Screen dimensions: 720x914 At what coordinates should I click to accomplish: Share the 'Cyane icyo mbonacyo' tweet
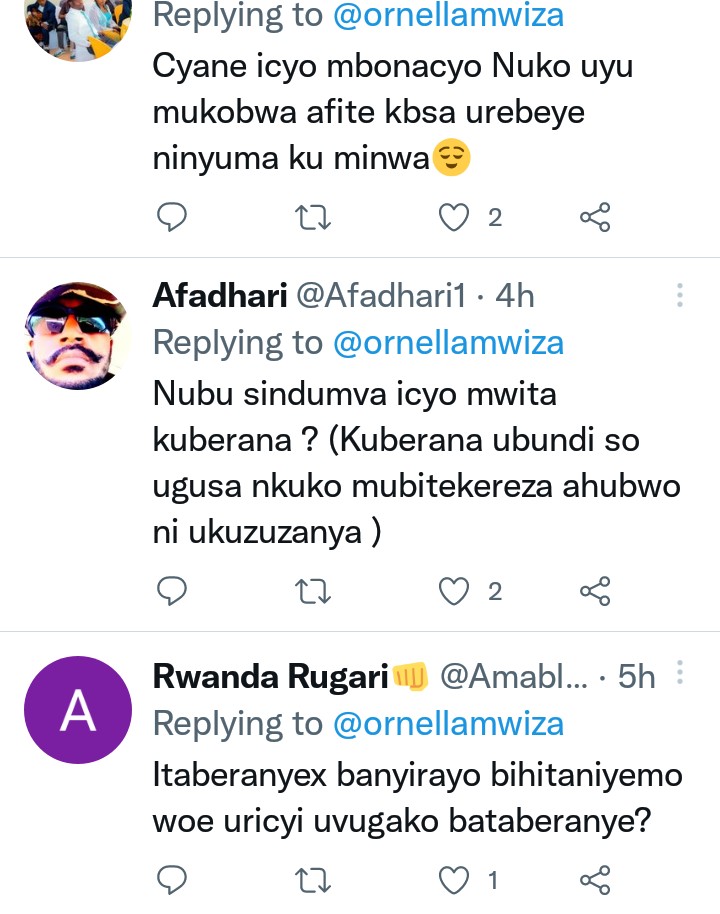[595, 216]
